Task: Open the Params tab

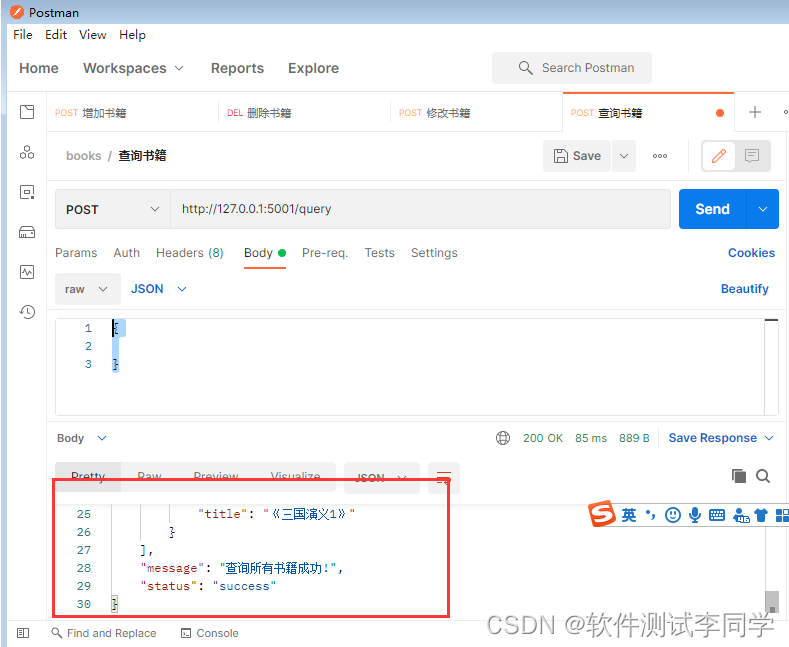Action: coord(76,253)
